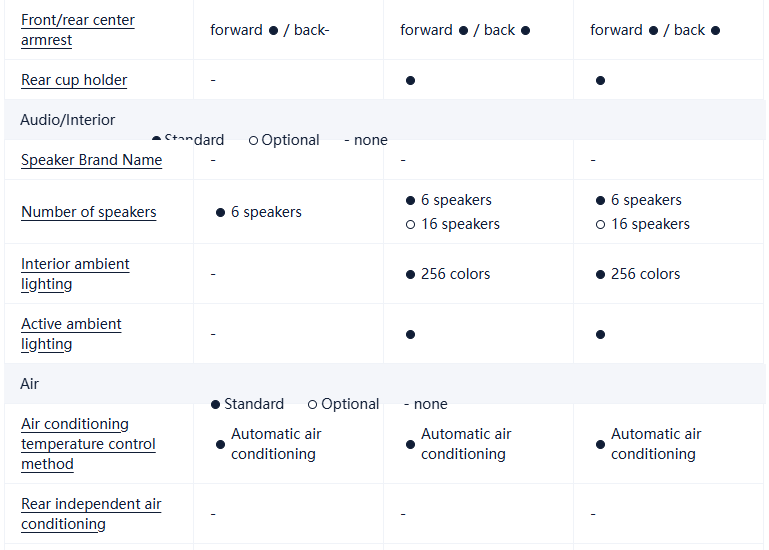Image resolution: width=769 pixels, height=550 pixels.
Task: Open the Number of speakers link
Action: click(x=88, y=212)
